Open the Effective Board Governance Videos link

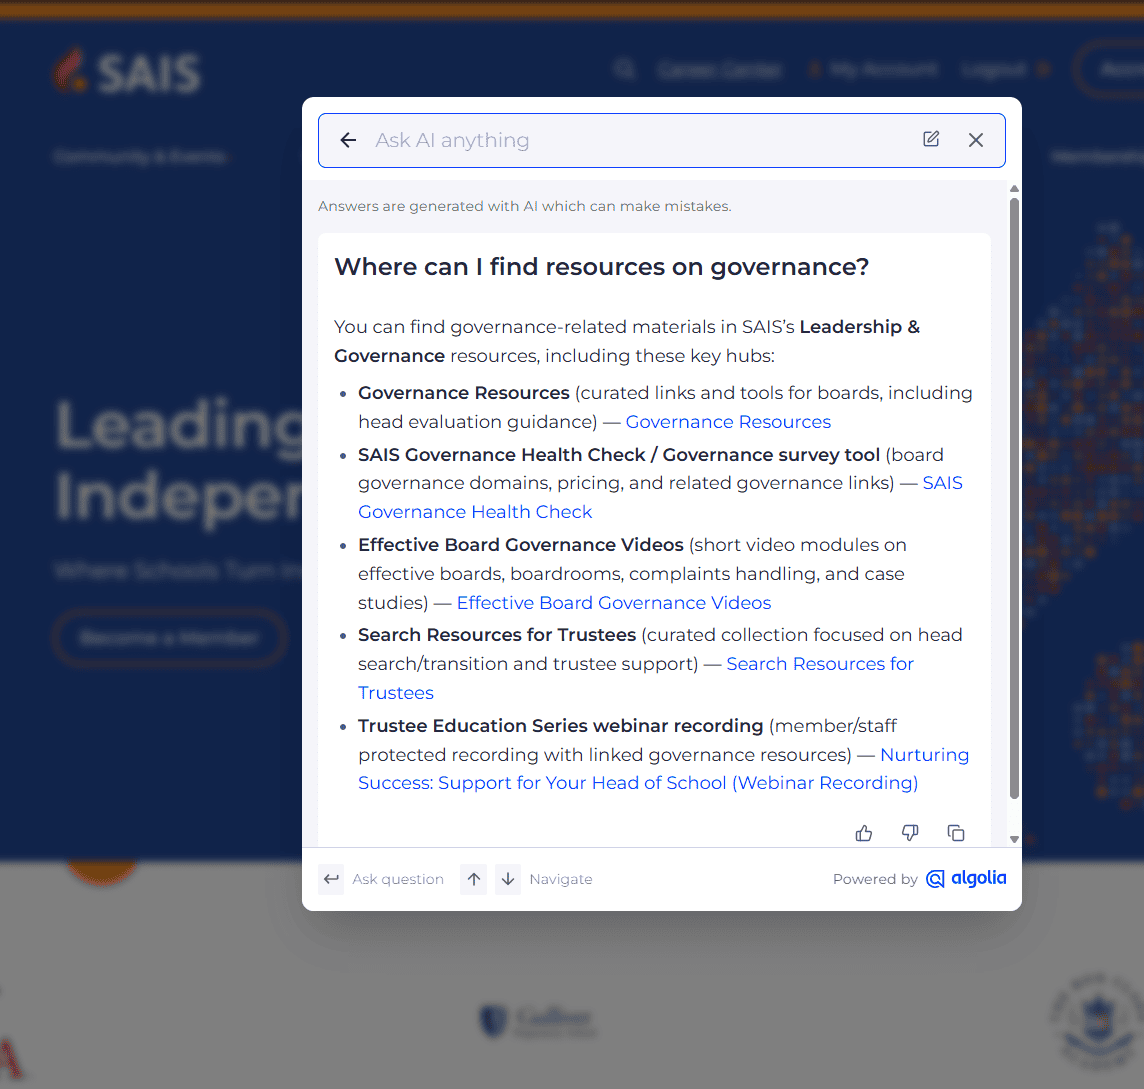tap(614, 602)
